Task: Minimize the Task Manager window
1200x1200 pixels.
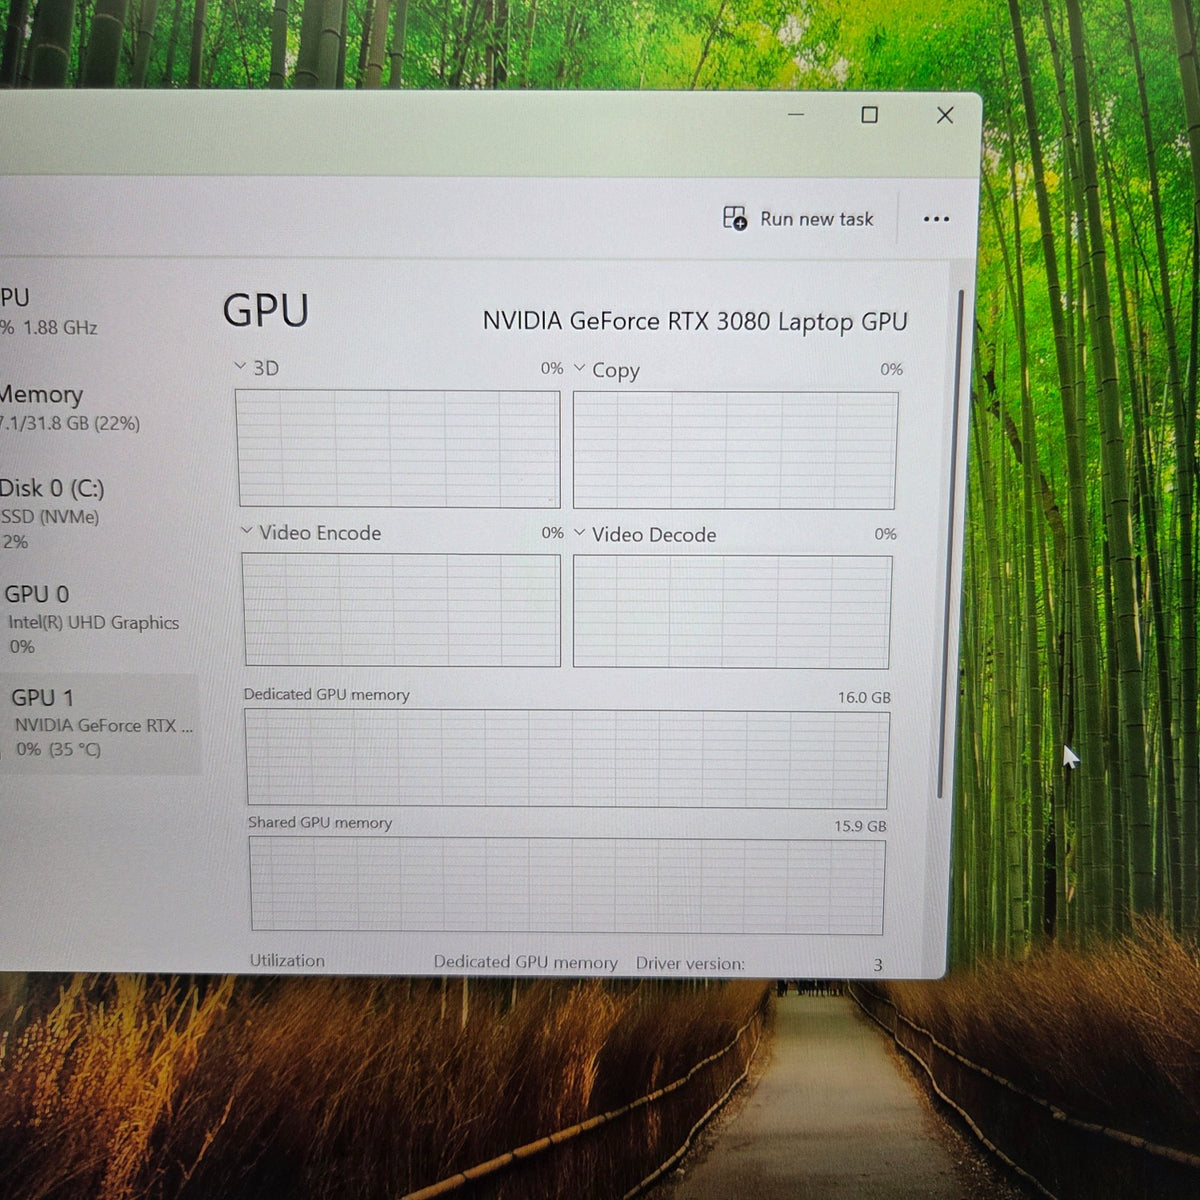Action: tap(796, 115)
